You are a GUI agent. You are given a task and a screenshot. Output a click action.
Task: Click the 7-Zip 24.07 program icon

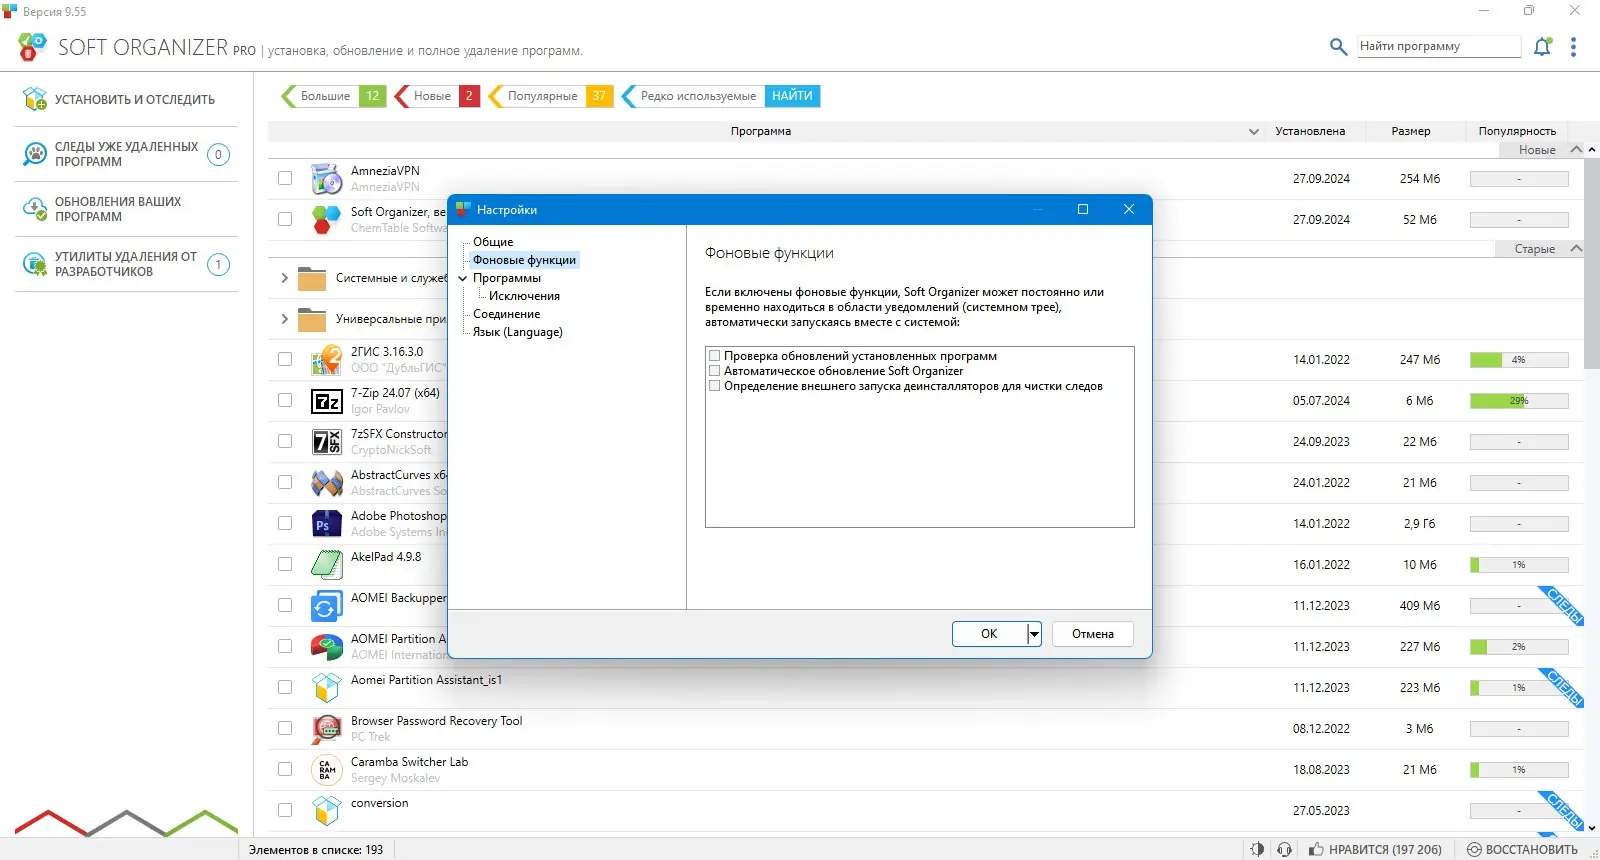pyautogui.click(x=327, y=401)
